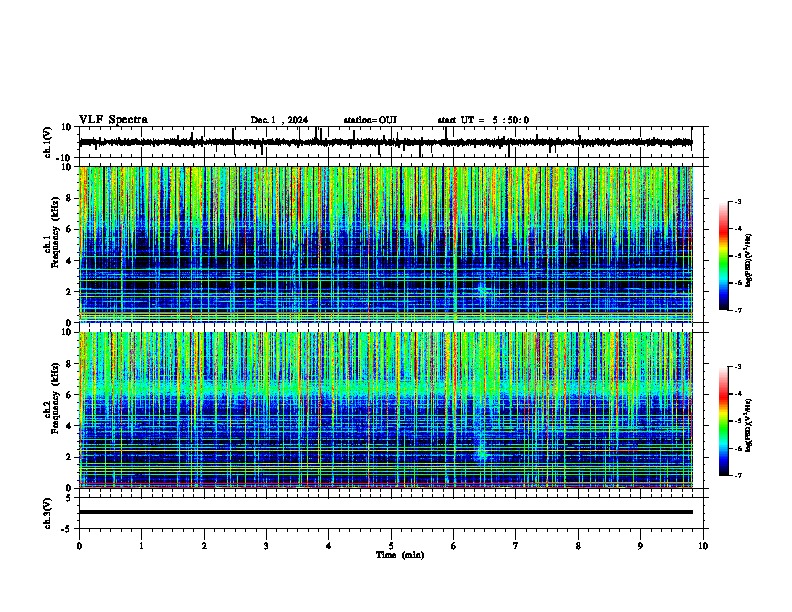
Task: Click the '-7' bottom label of ch.2 colorbar
Action: pyautogui.click(x=737, y=476)
